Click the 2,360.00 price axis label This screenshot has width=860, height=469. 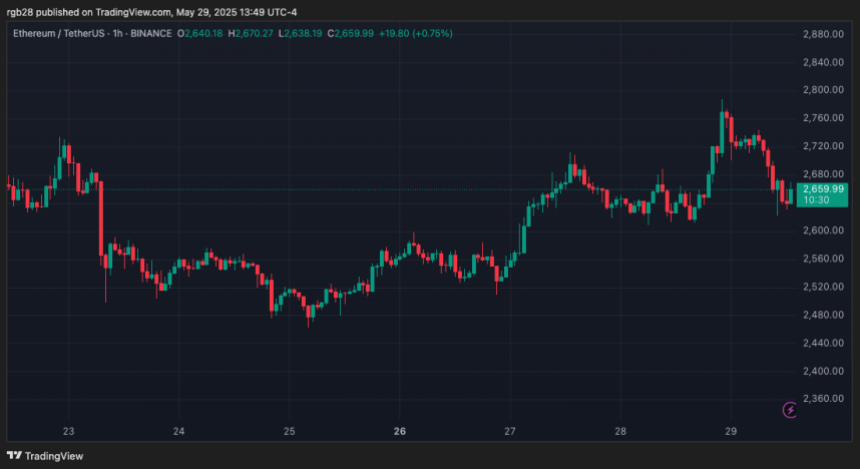pos(824,398)
